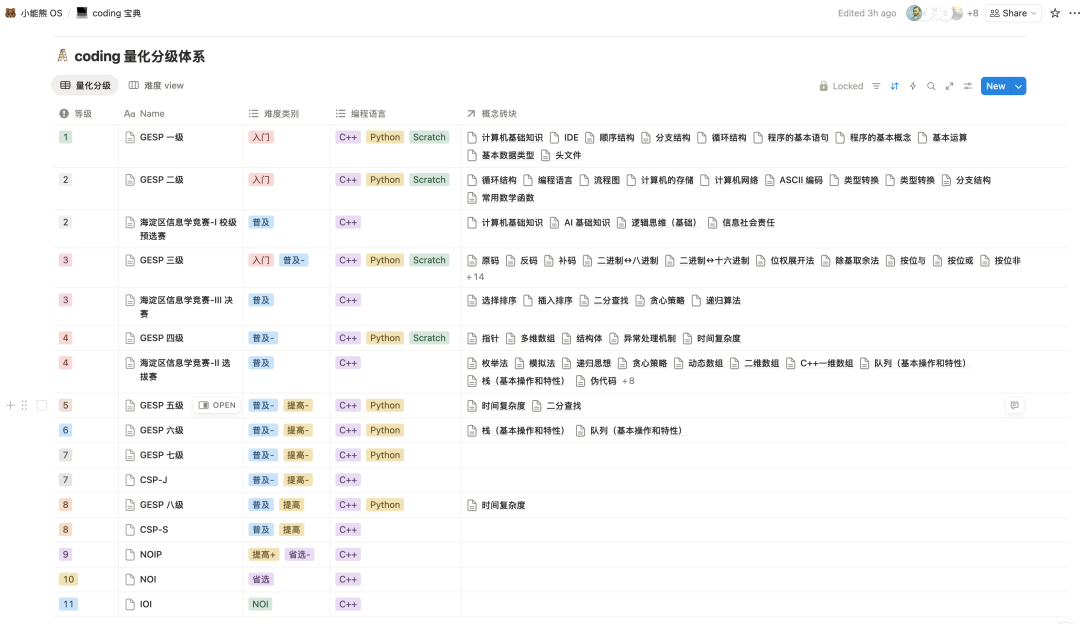Screen dimensions: 1080x624
Task: Click the Python tag in GESP 八级 row
Action: pos(385,505)
